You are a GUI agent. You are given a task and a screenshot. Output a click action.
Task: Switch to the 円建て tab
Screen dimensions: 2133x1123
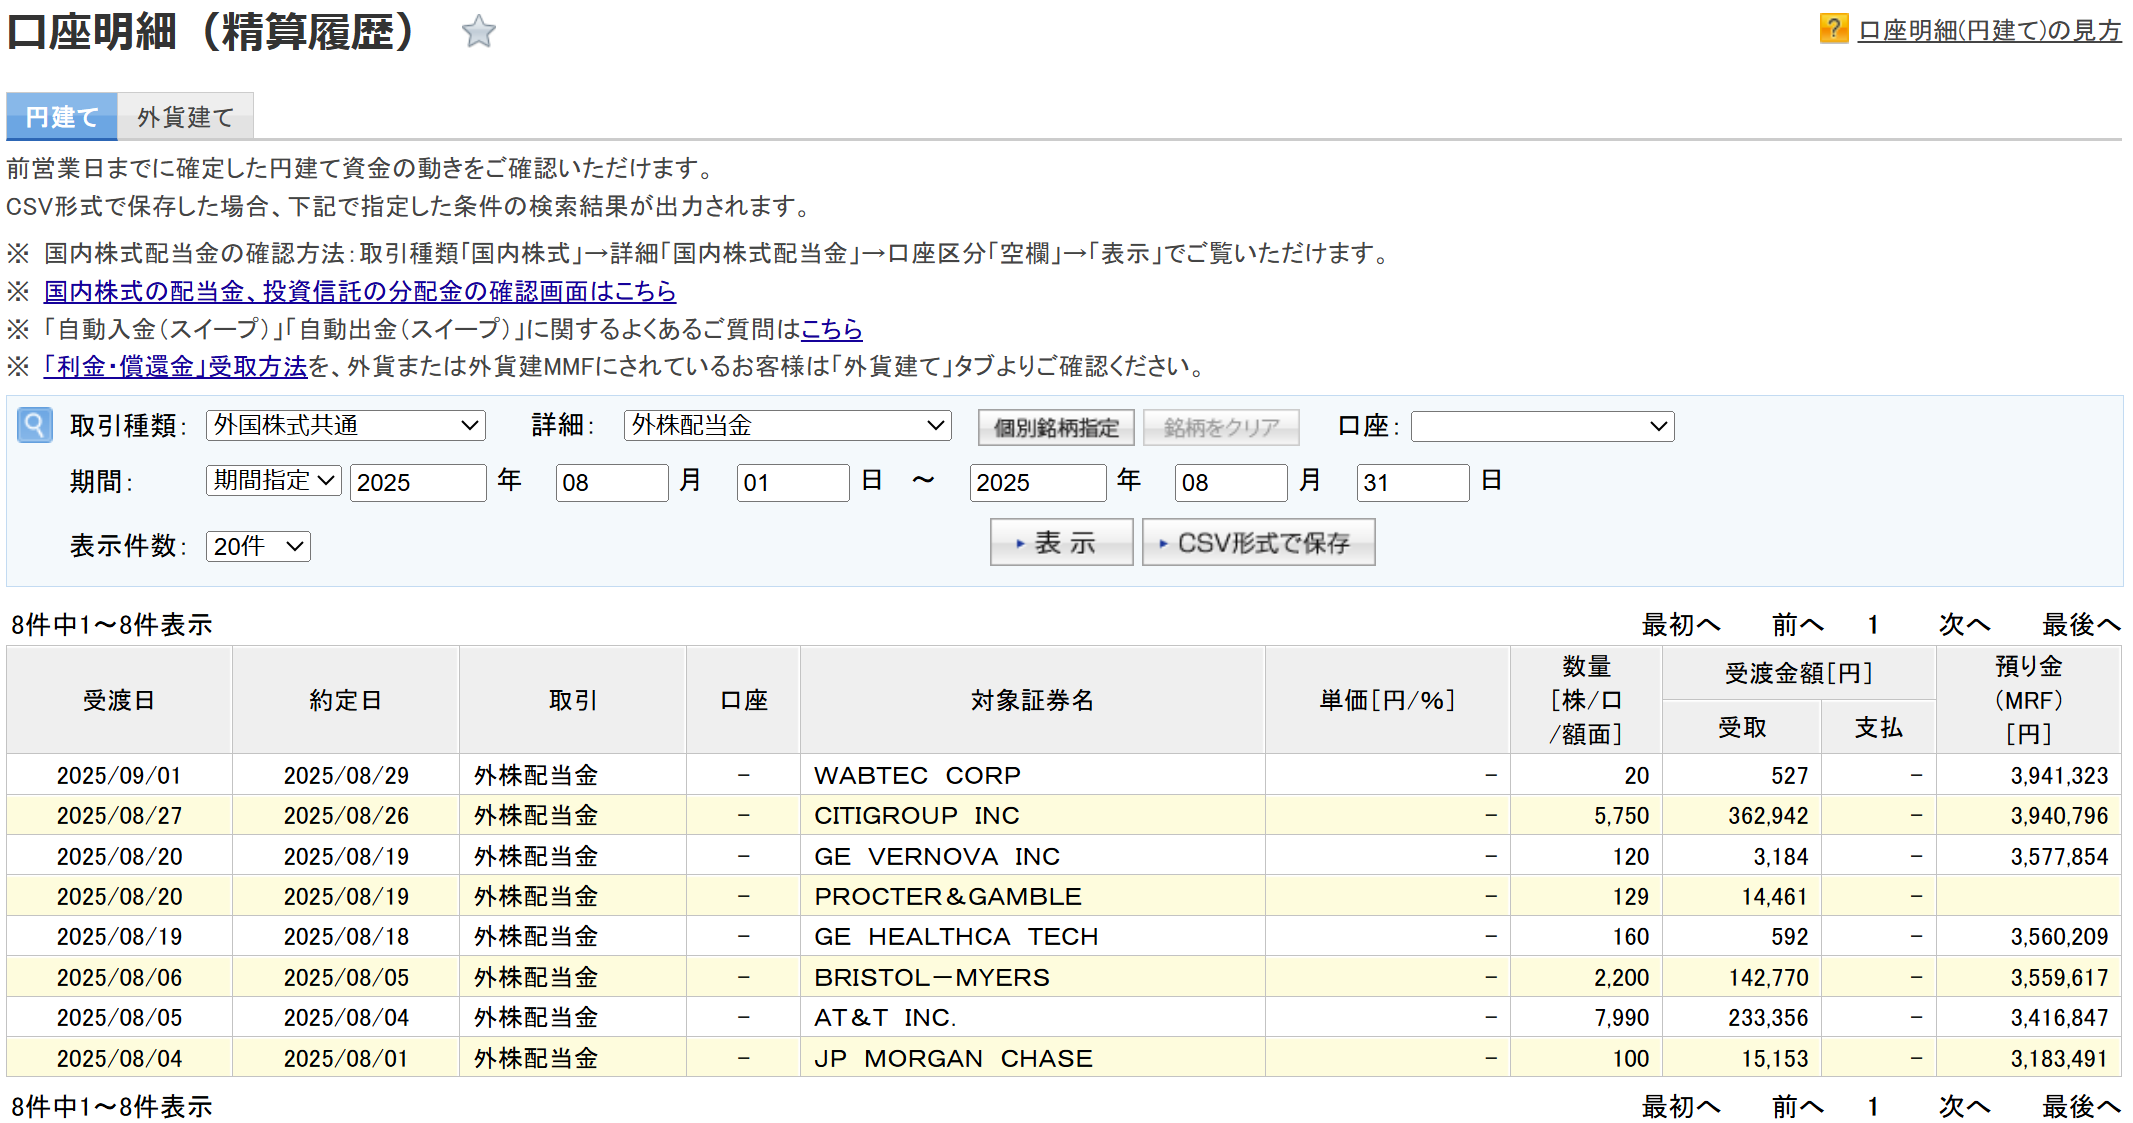62,117
